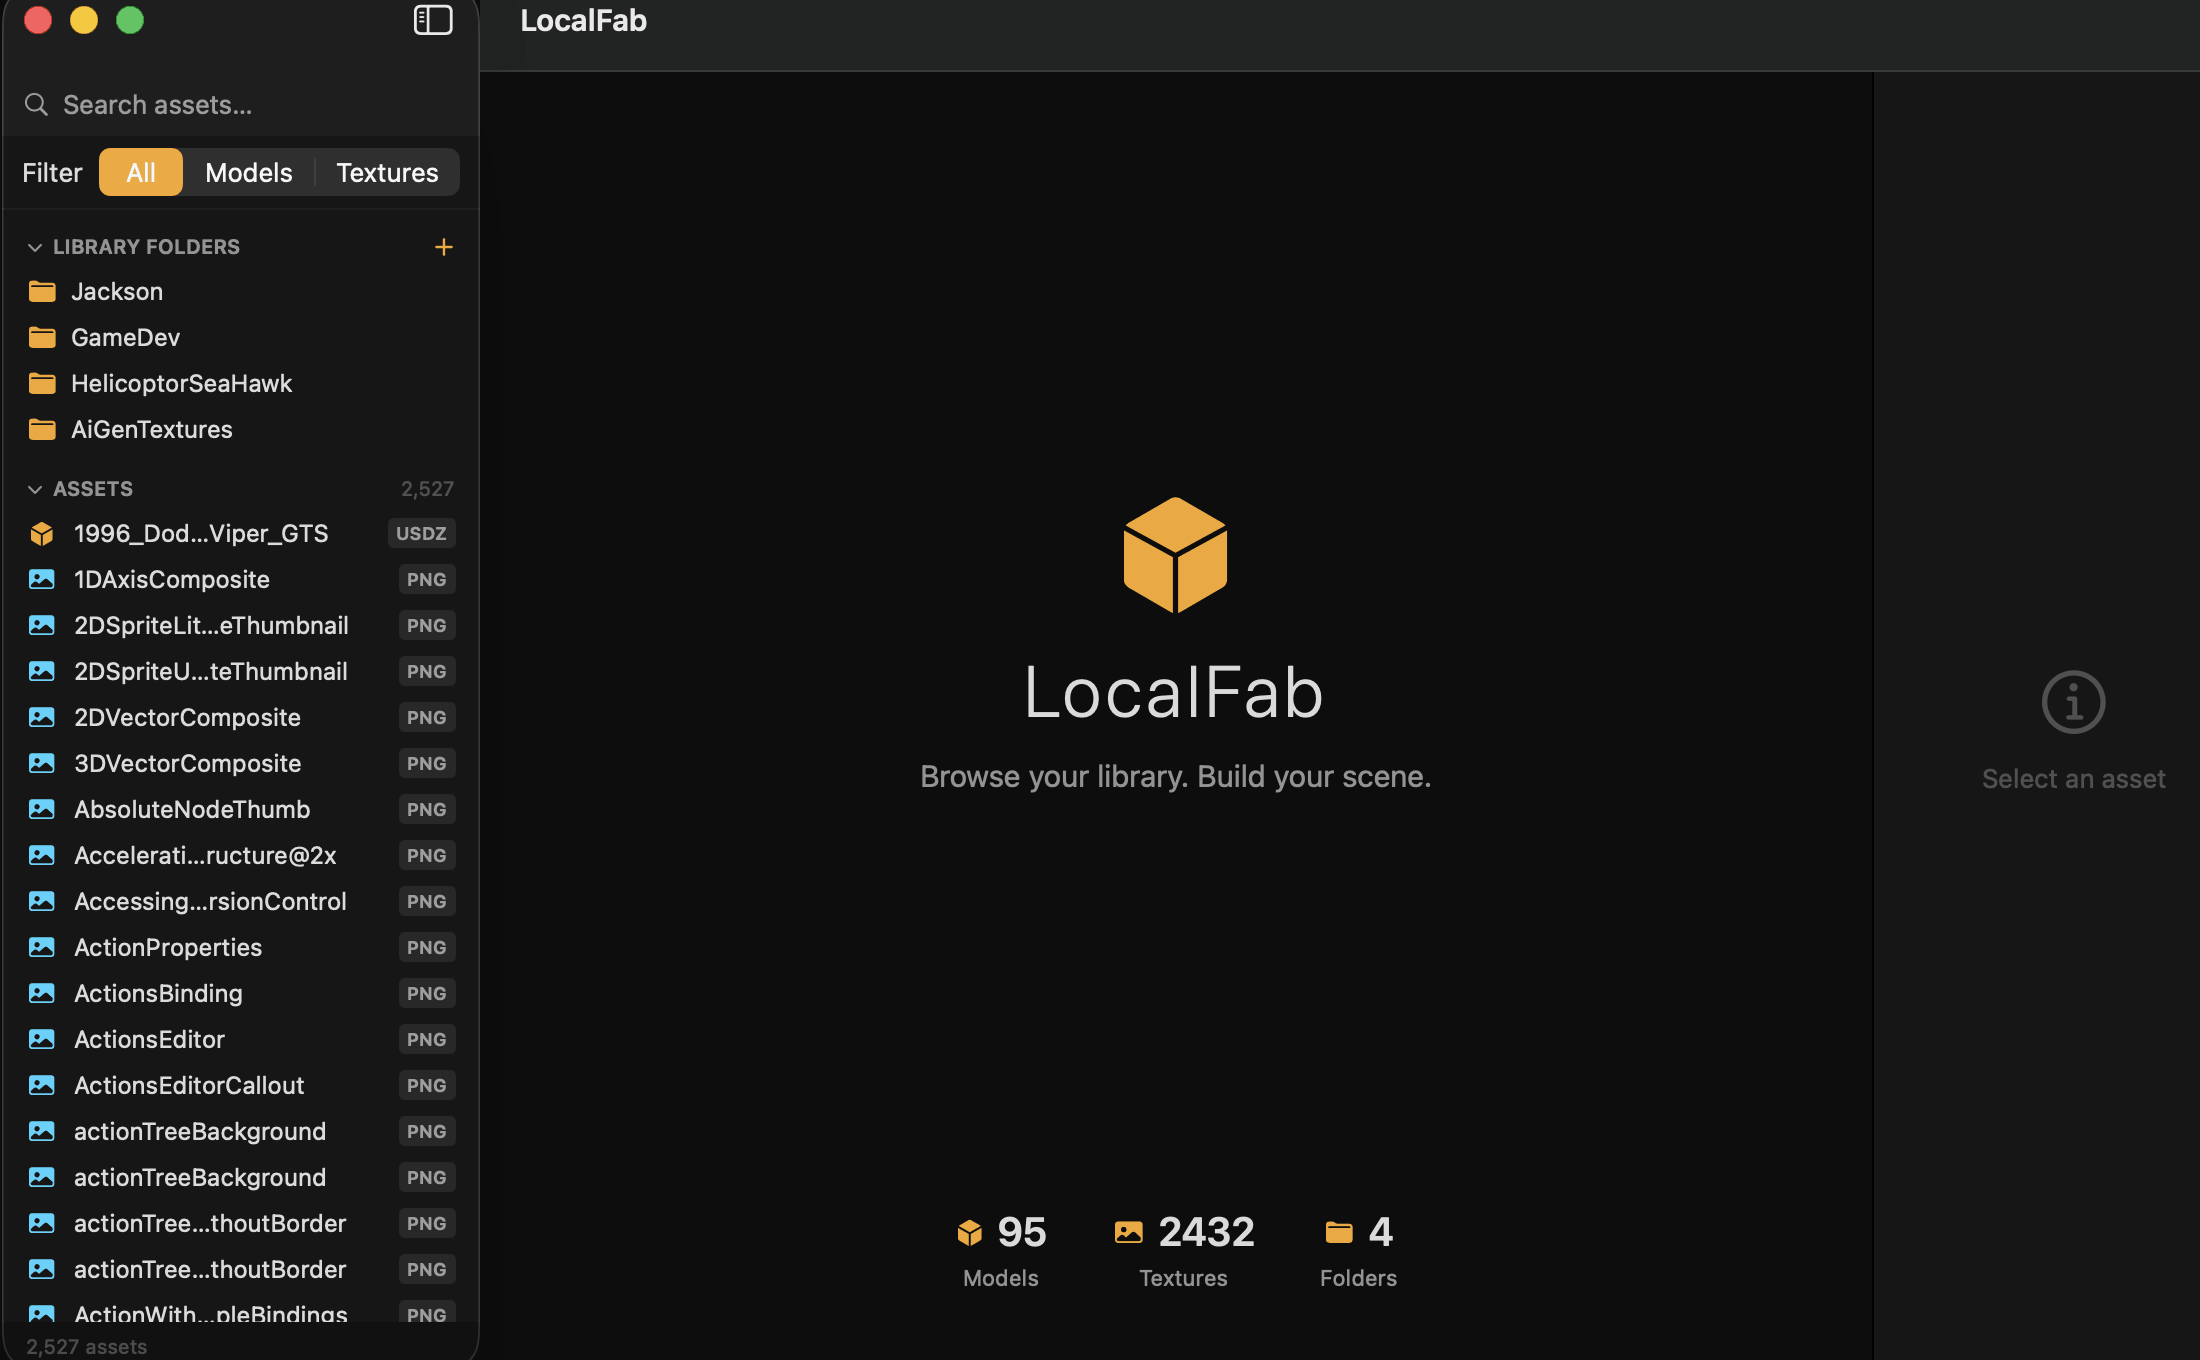This screenshot has height=1360, width=2200.
Task: Select the 3DVectorComposite asset
Action: [x=240, y=763]
